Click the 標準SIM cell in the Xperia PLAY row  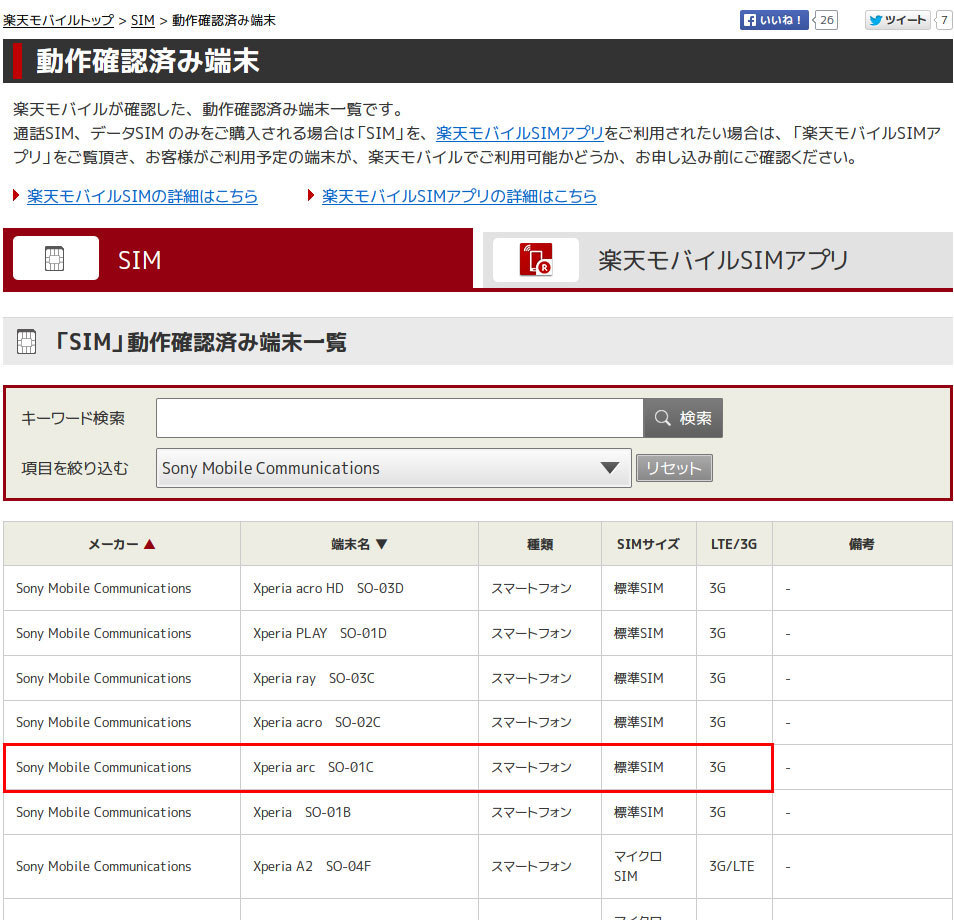pyautogui.click(x=649, y=633)
